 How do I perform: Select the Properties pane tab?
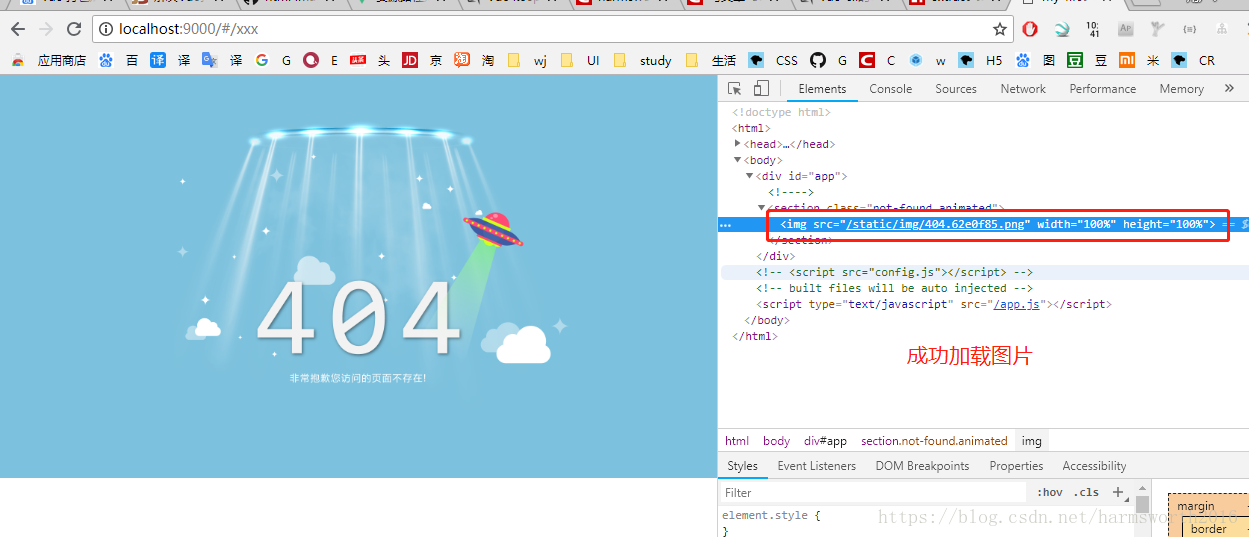tap(1016, 466)
